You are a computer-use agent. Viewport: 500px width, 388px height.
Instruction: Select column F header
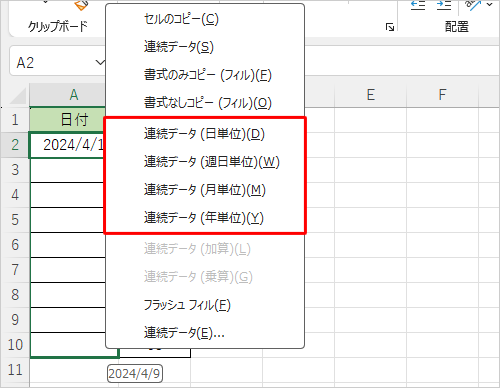coord(442,95)
